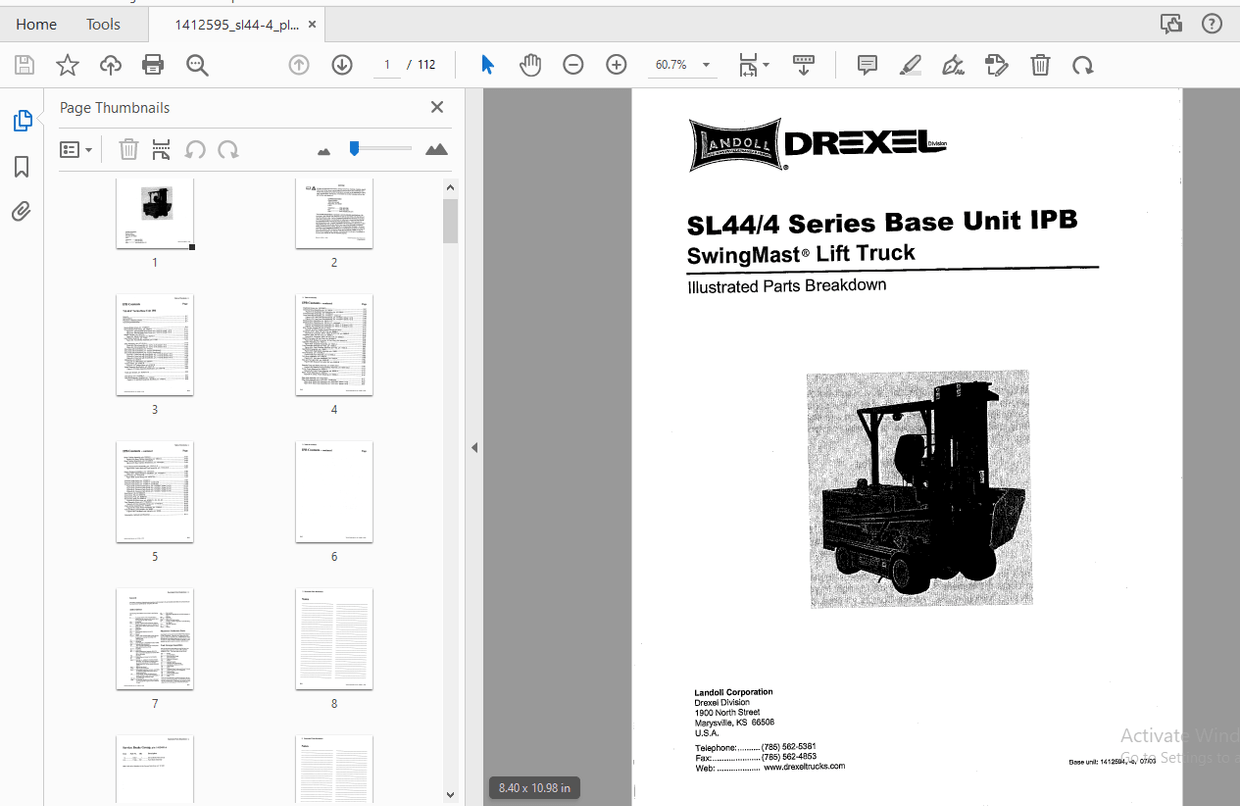Select the Hand tool
Viewport: 1240px width, 806px height.
(530, 64)
